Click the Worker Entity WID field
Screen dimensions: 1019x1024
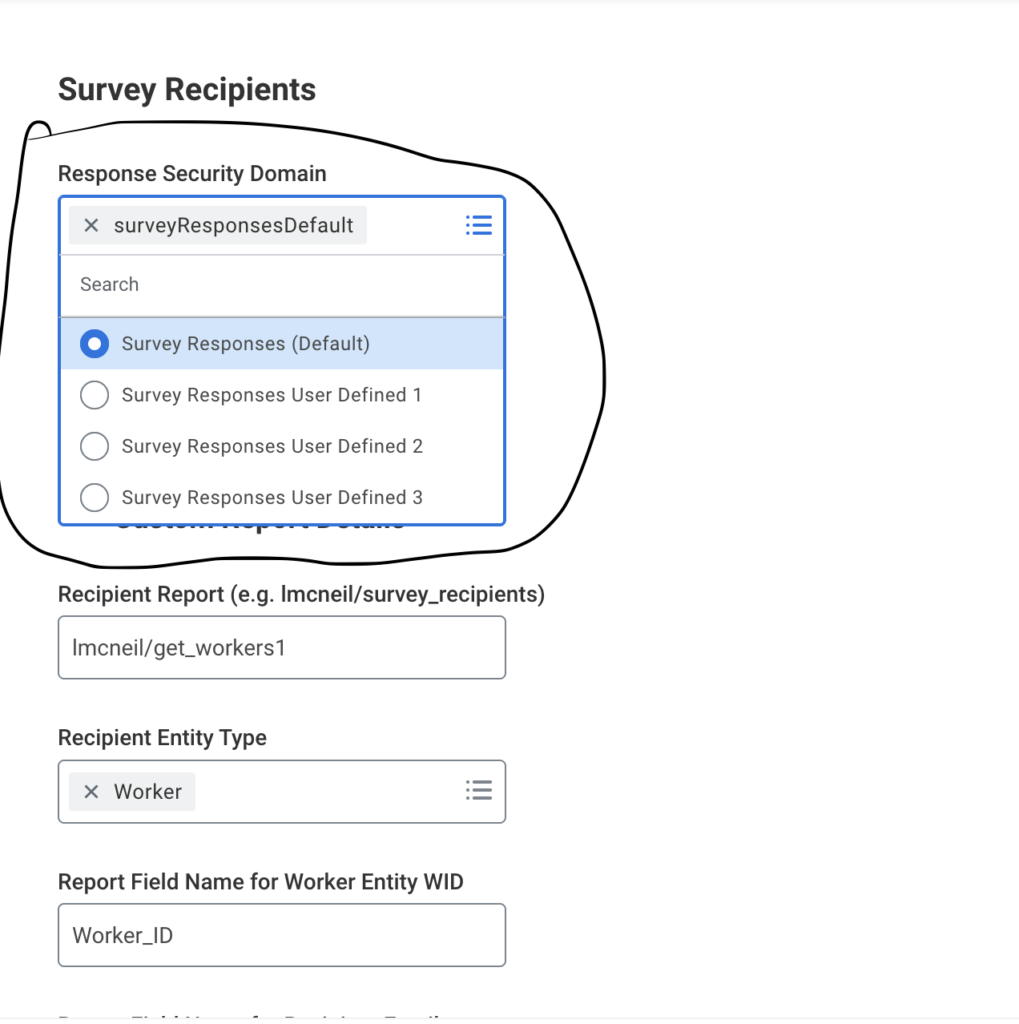click(282, 936)
